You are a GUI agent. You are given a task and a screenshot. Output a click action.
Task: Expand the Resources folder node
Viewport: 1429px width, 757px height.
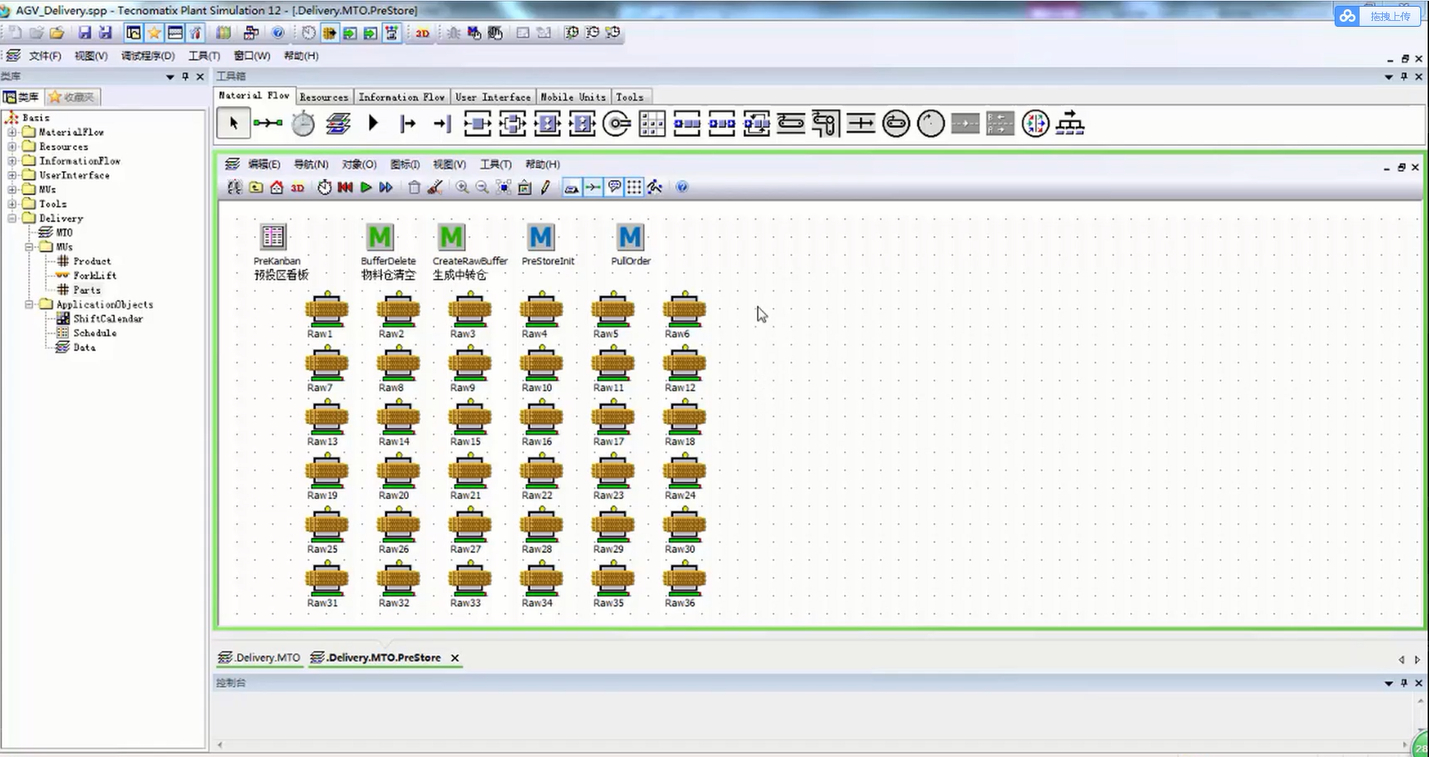point(12,147)
